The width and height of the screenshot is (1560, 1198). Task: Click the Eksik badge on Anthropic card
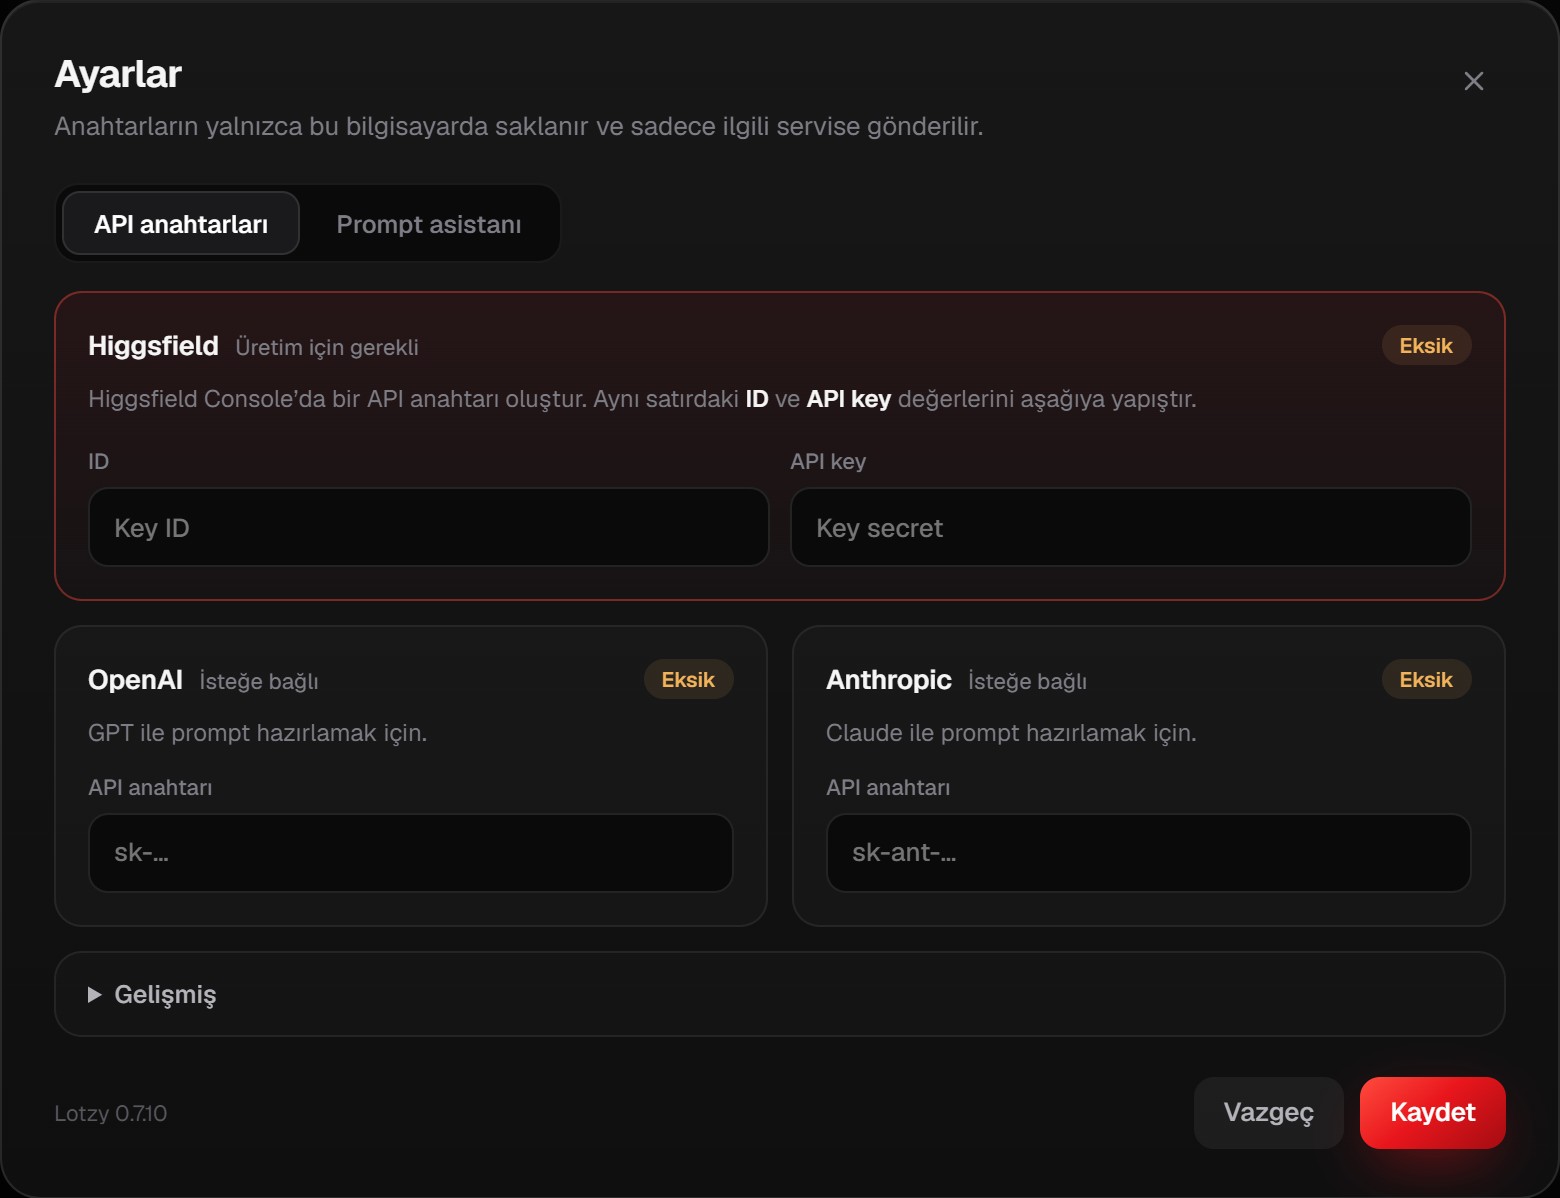(x=1426, y=680)
